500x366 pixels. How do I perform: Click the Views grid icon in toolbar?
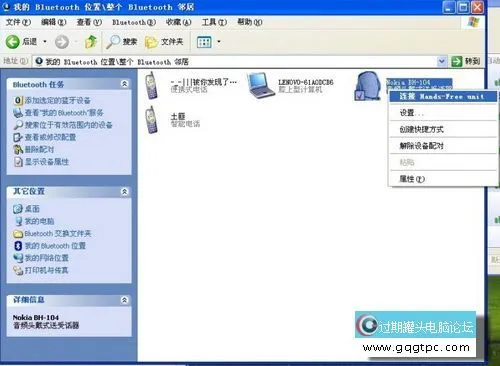point(204,42)
